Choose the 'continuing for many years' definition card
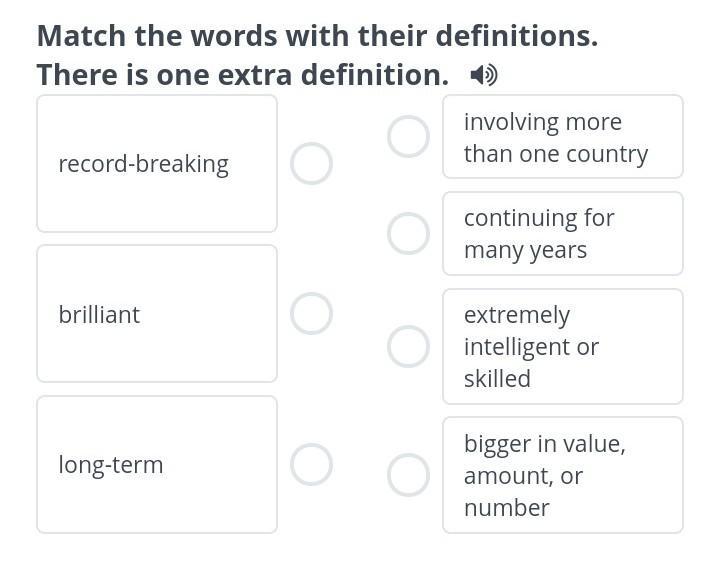 pyautogui.click(x=562, y=233)
